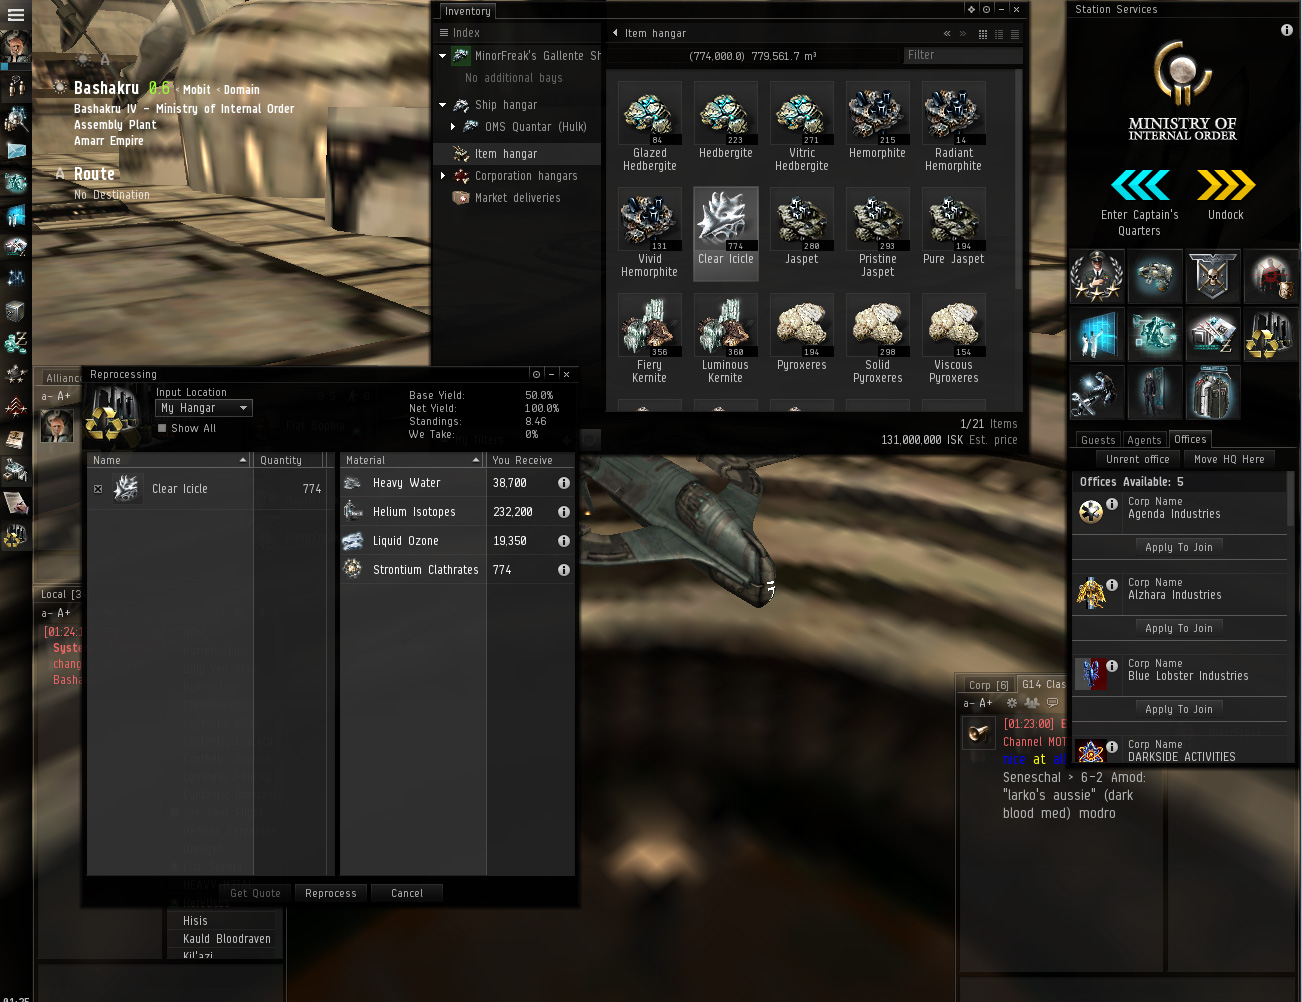Switch to the Agents tab
The image size is (1302, 1002).
(1144, 440)
